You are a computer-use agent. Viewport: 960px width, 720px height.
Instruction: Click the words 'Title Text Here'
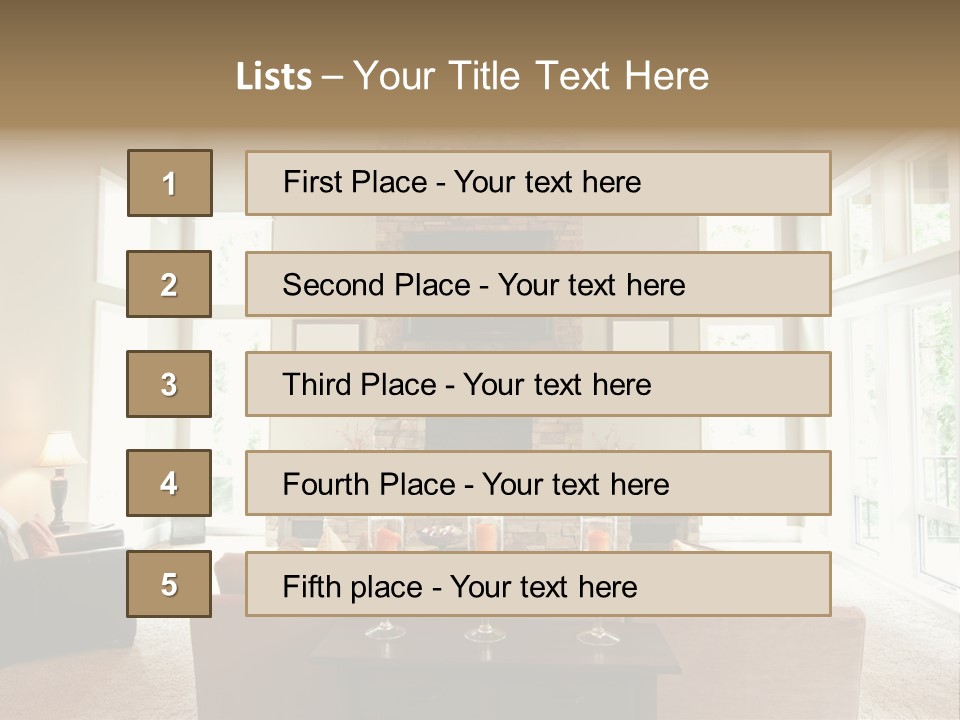pyautogui.click(x=579, y=76)
